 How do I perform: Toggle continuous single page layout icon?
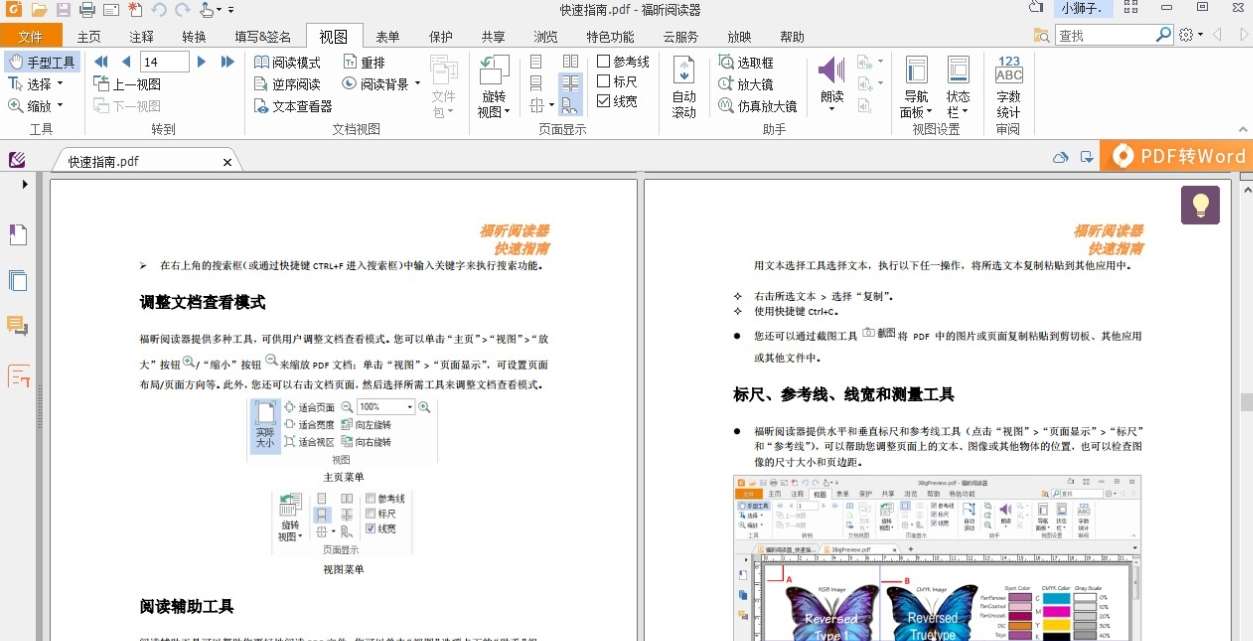[x=537, y=83]
